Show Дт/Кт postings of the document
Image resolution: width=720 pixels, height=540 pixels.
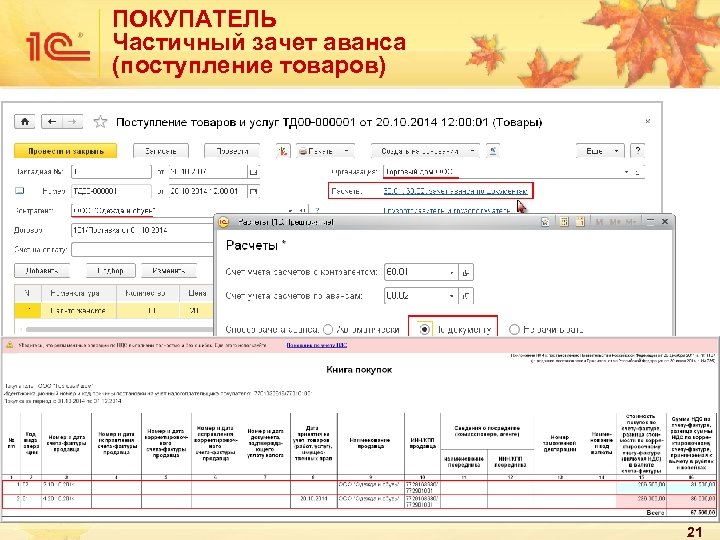pos(283,151)
